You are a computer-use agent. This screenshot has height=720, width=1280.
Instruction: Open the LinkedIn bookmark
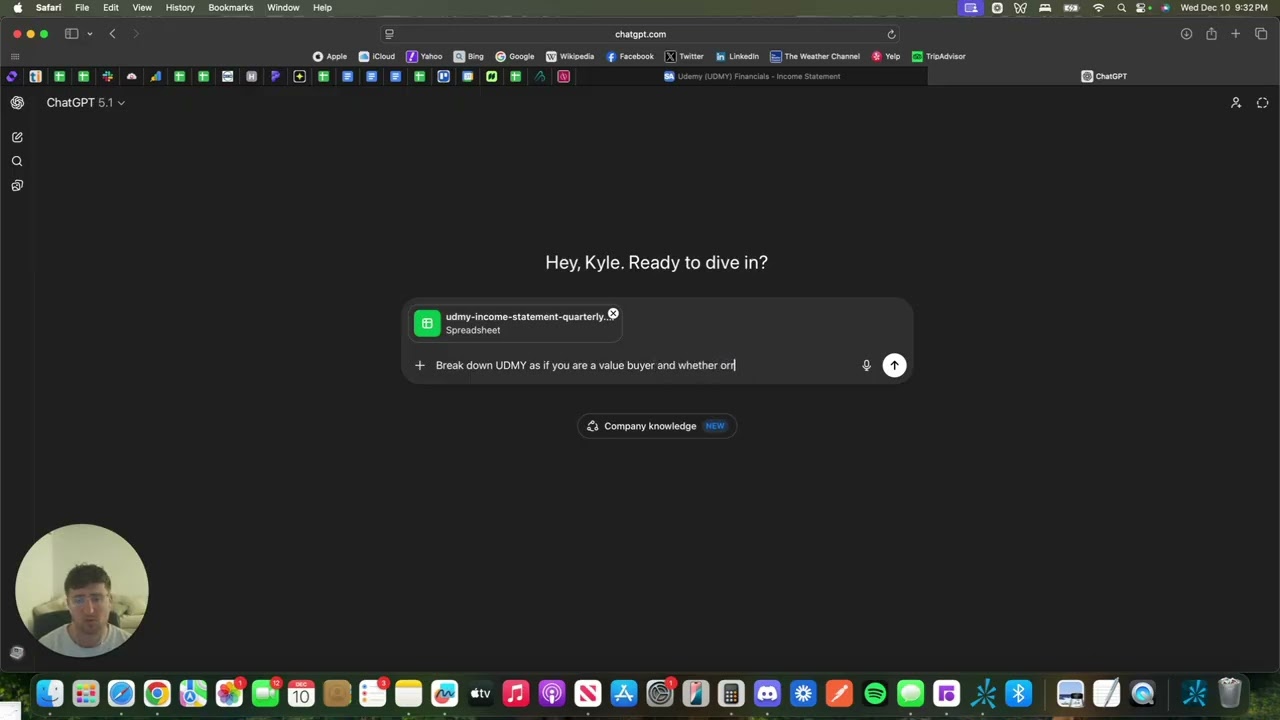[x=736, y=56]
